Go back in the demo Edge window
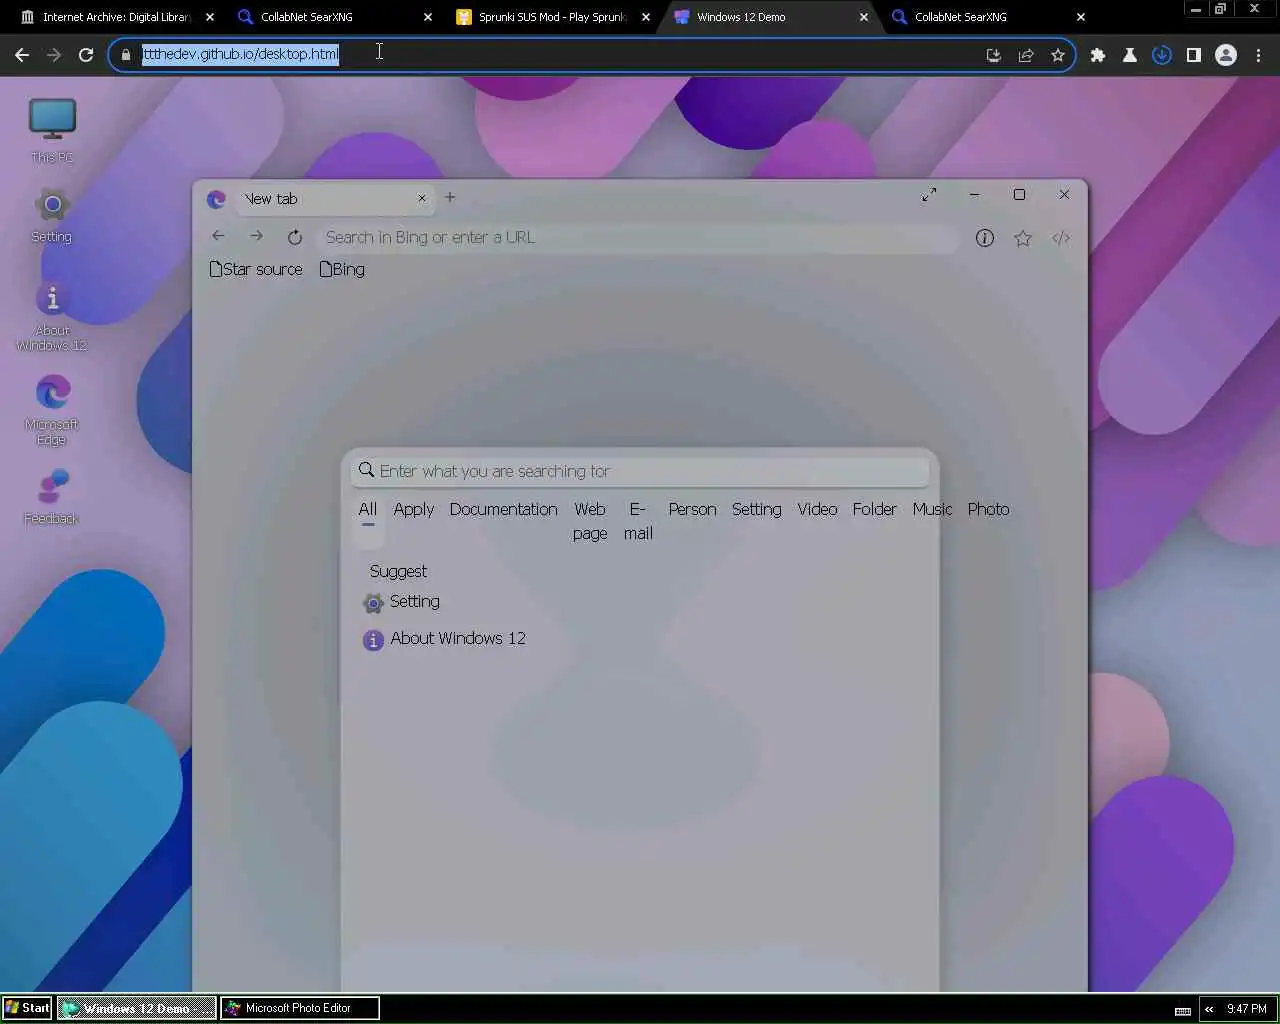The width and height of the screenshot is (1280, 1024). click(218, 236)
